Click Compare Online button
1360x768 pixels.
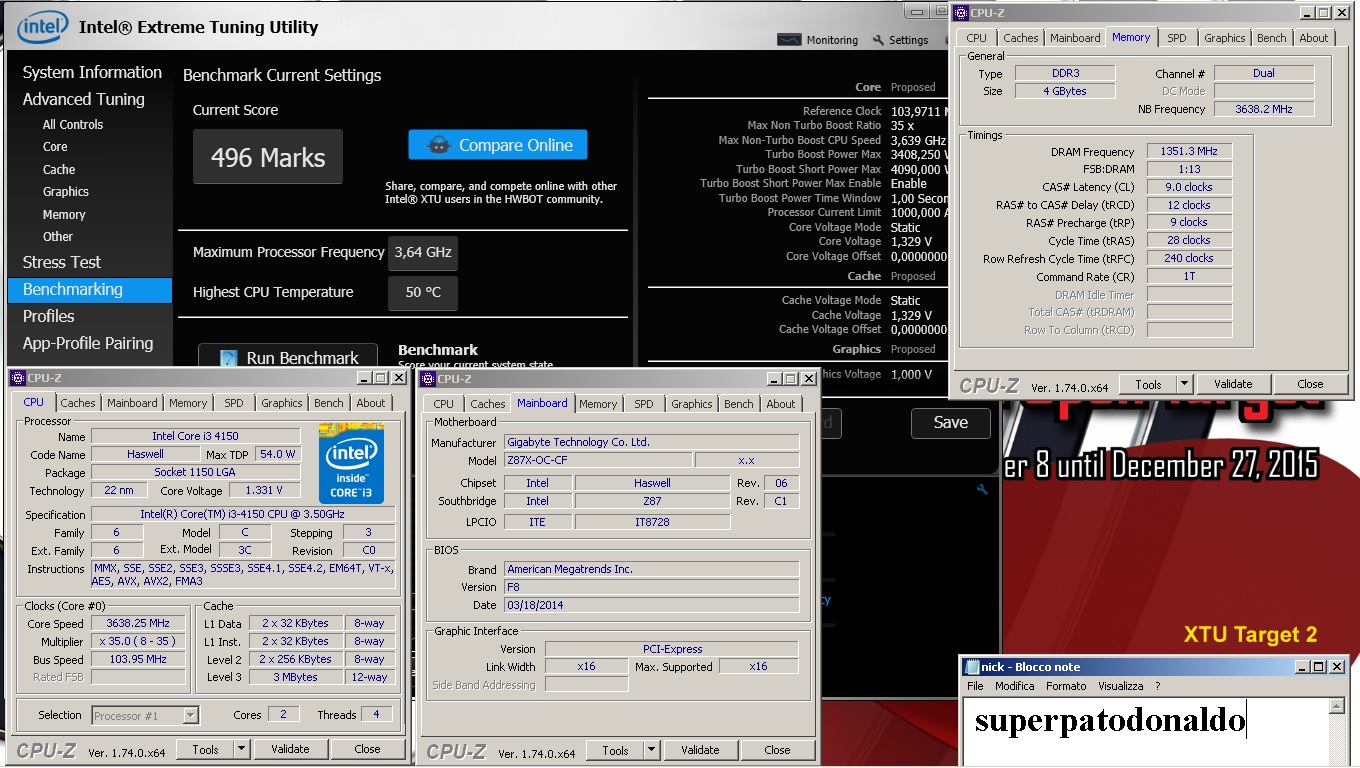pyautogui.click(x=497, y=145)
